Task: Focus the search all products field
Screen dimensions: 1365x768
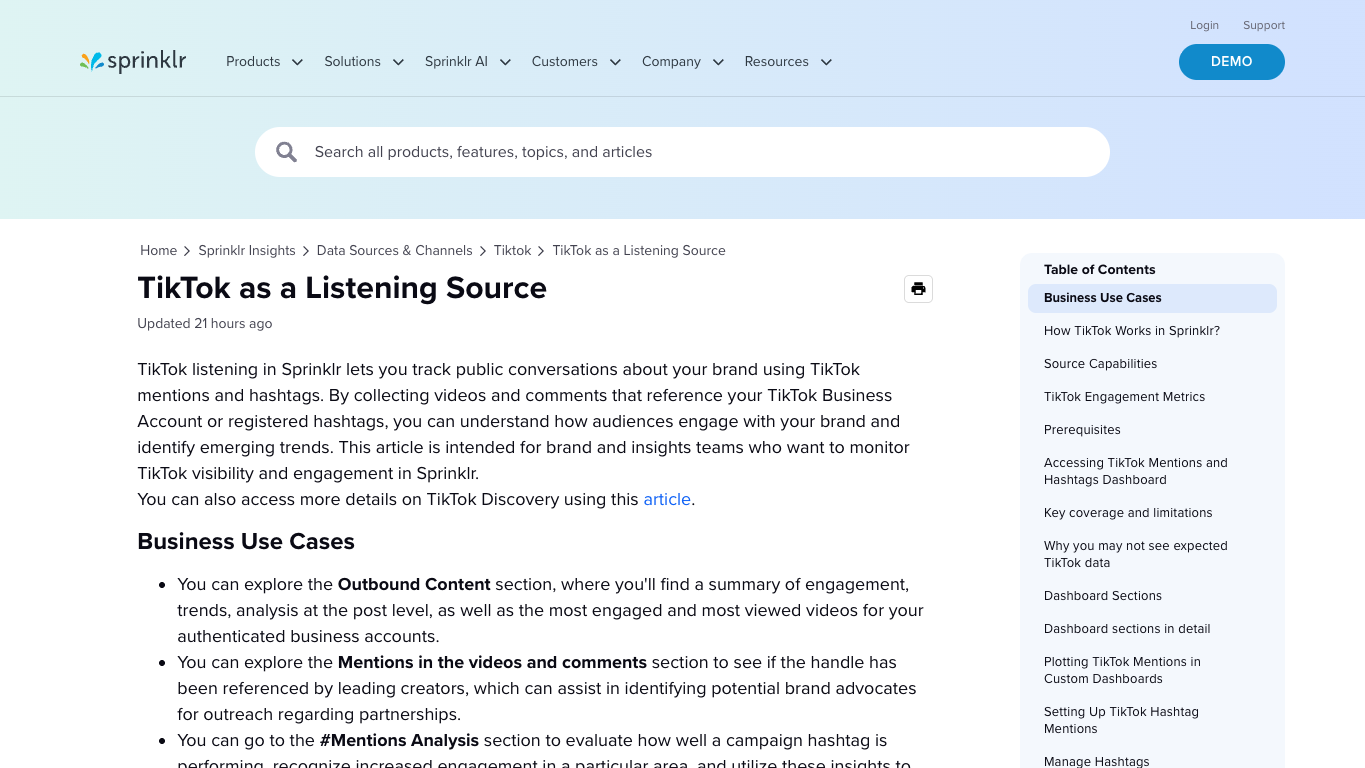Action: click(x=682, y=152)
